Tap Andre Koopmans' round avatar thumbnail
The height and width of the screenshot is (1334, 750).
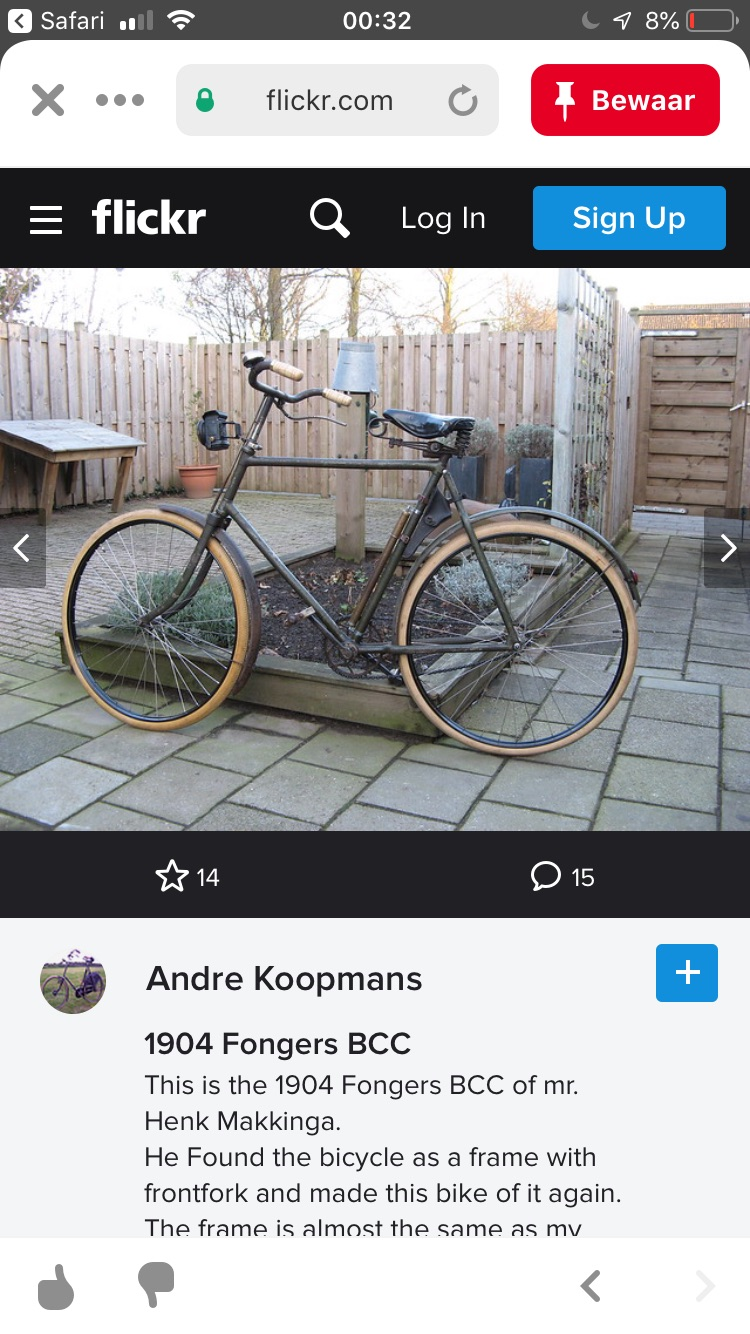(73, 981)
